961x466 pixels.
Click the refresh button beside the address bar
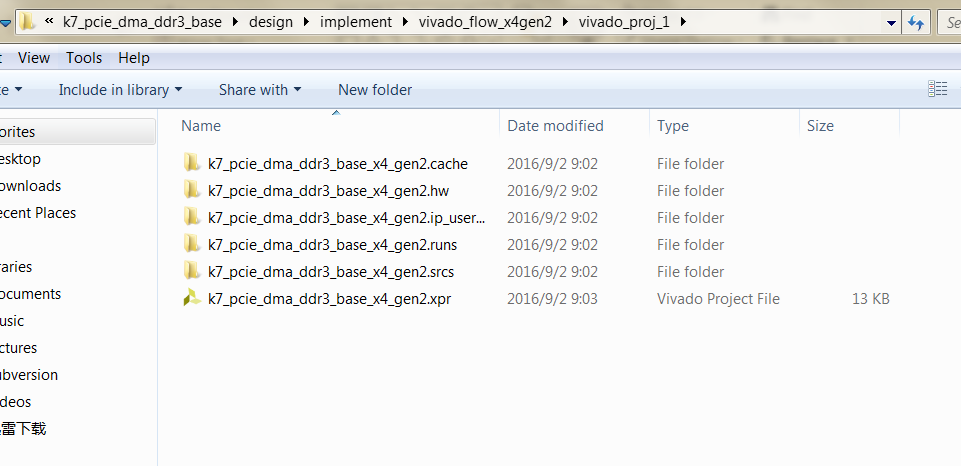coord(915,22)
